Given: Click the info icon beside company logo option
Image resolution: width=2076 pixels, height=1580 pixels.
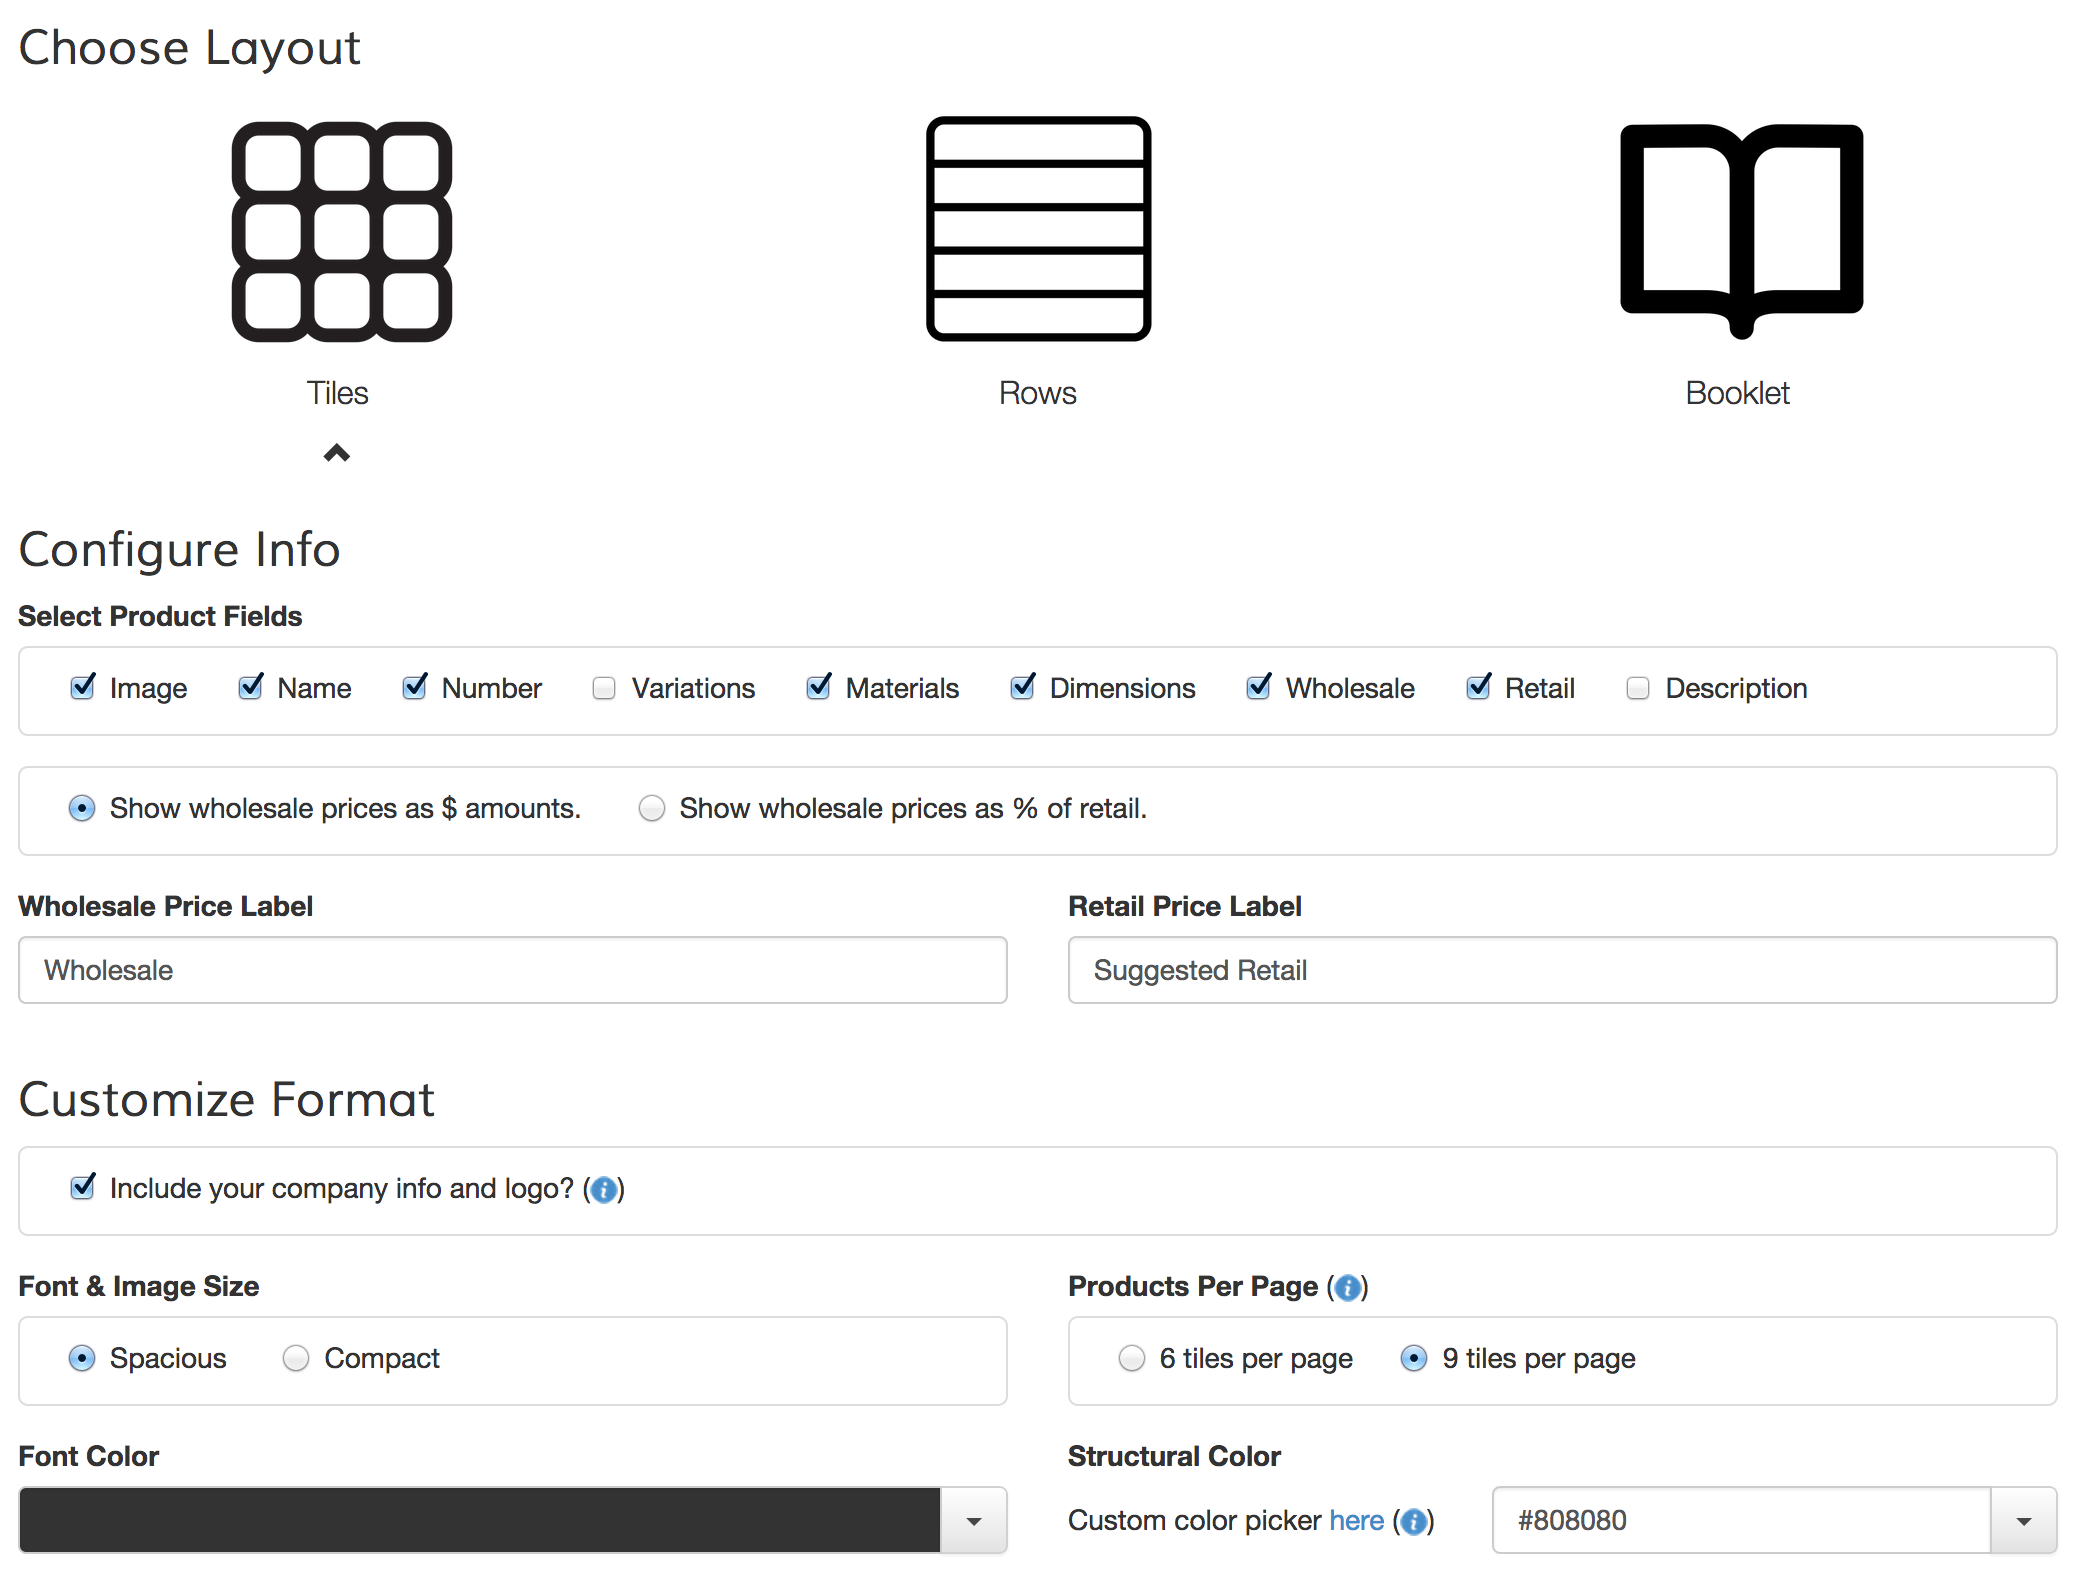Looking at the screenshot, I should click(x=603, y=1190).
